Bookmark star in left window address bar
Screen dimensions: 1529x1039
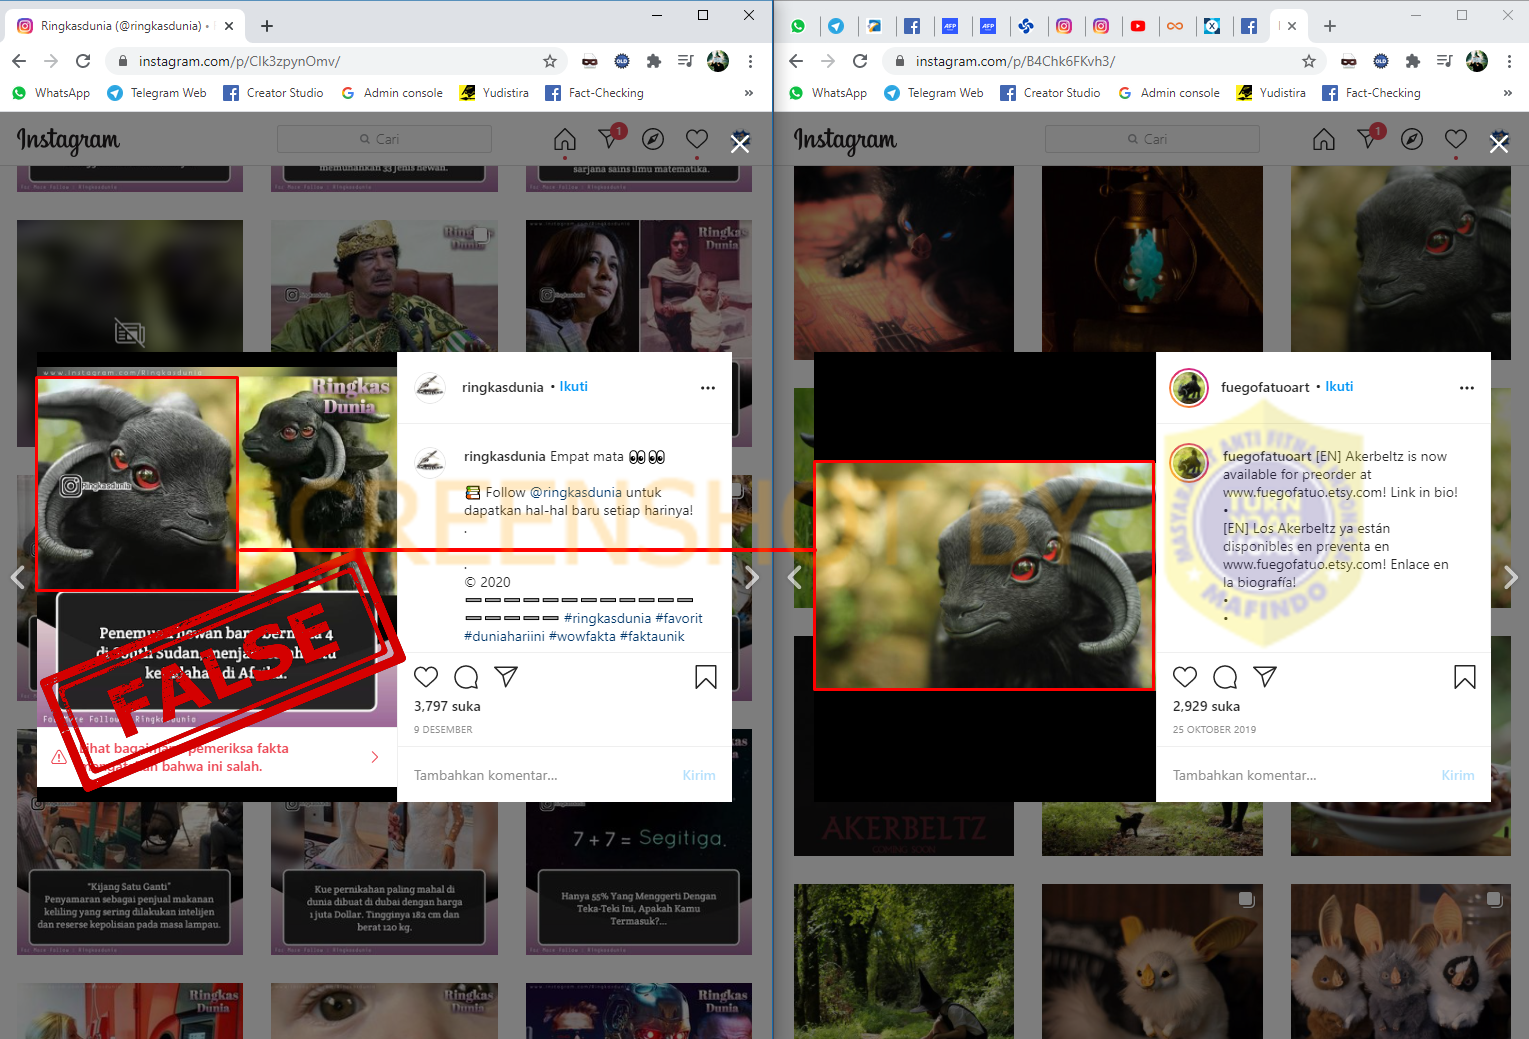pyautogui.click(x=550, y=61)
